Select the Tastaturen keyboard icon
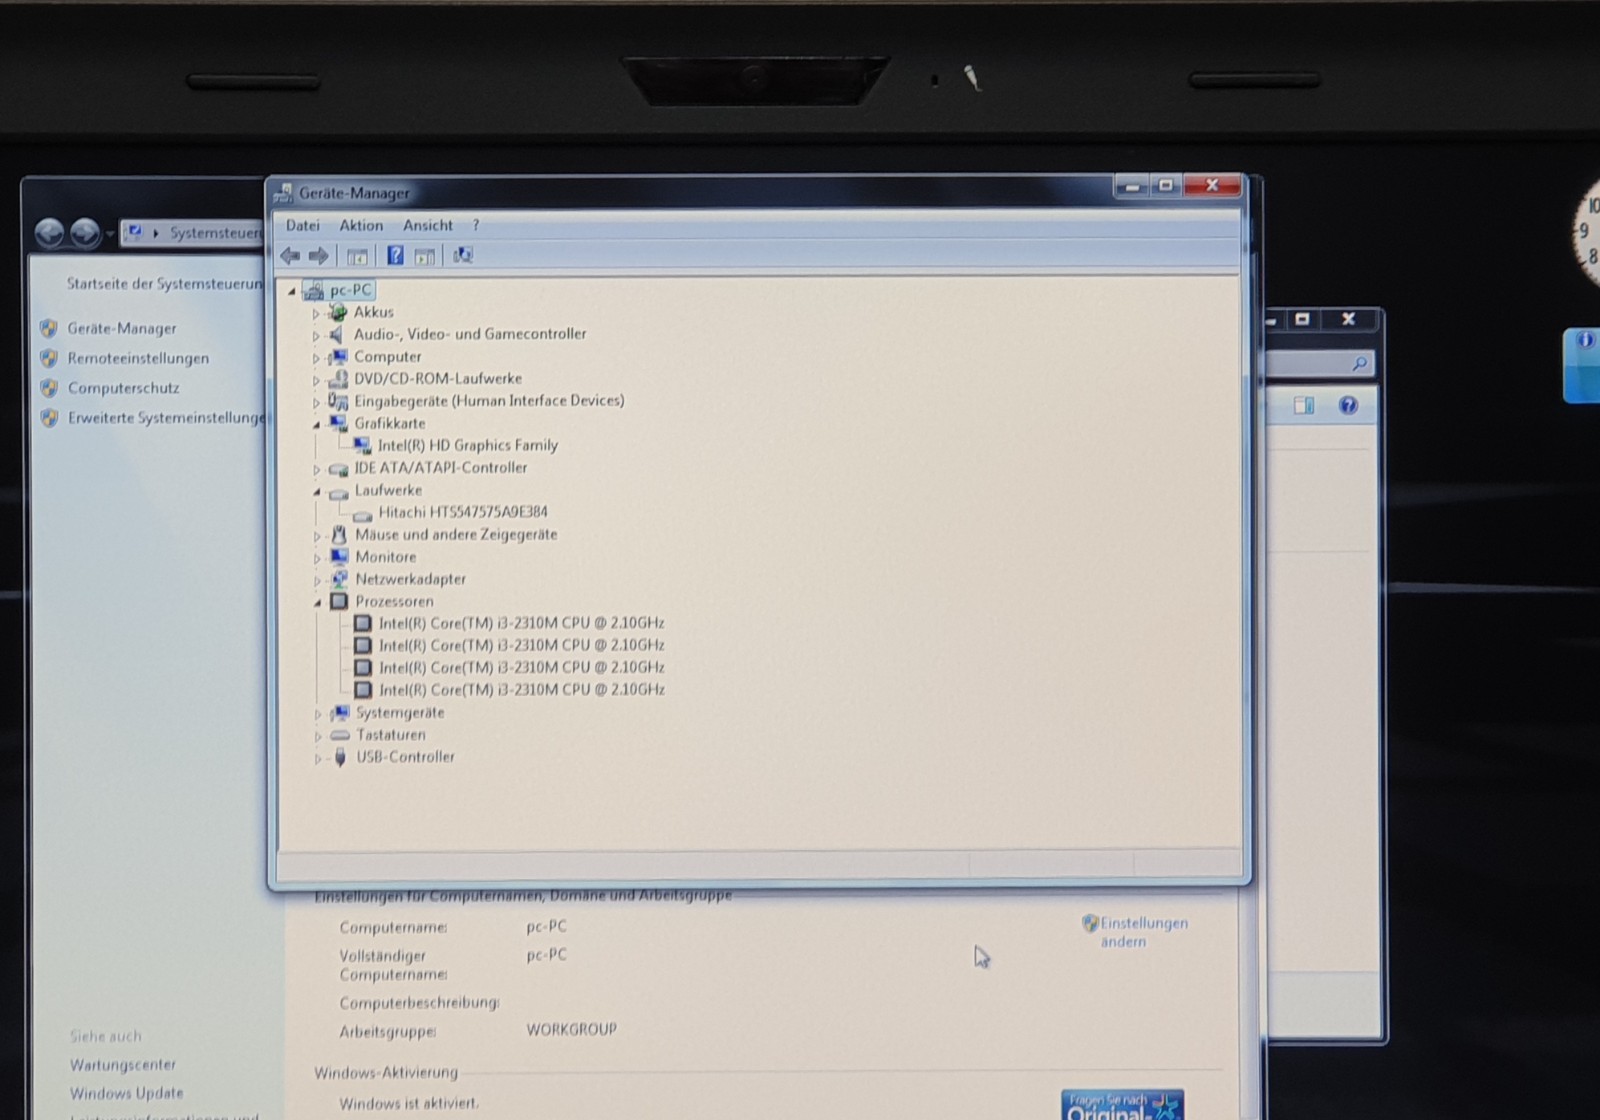This screenshot has height=1120, width=1600. click(340, 735)
